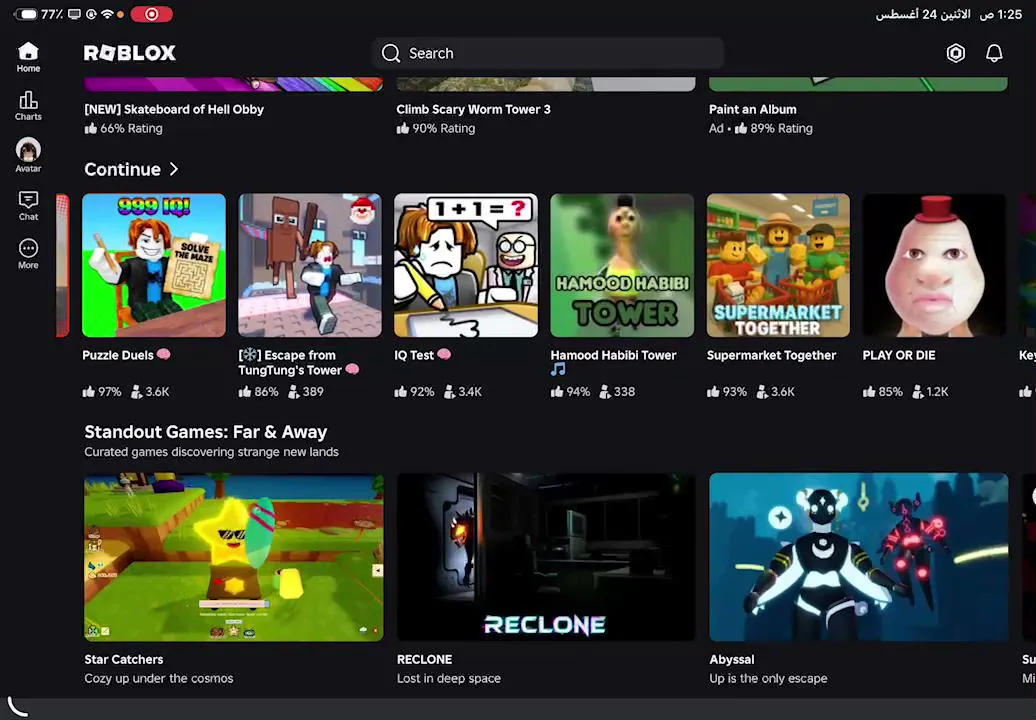
Task: Click 'Cozy up under the cosmos' subtitle
Action: (x=159, y=678)
